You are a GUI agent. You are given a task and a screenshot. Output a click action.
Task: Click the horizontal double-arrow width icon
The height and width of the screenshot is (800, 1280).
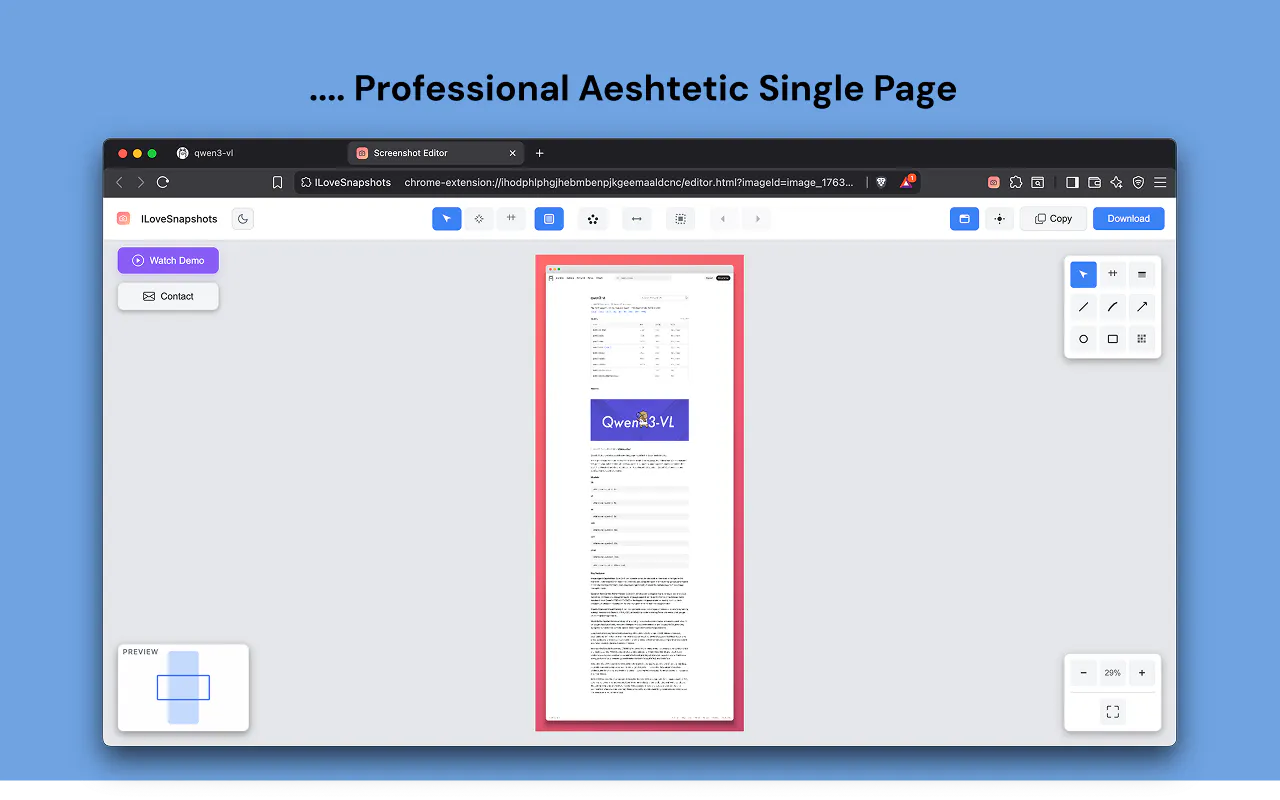[636, 219]
